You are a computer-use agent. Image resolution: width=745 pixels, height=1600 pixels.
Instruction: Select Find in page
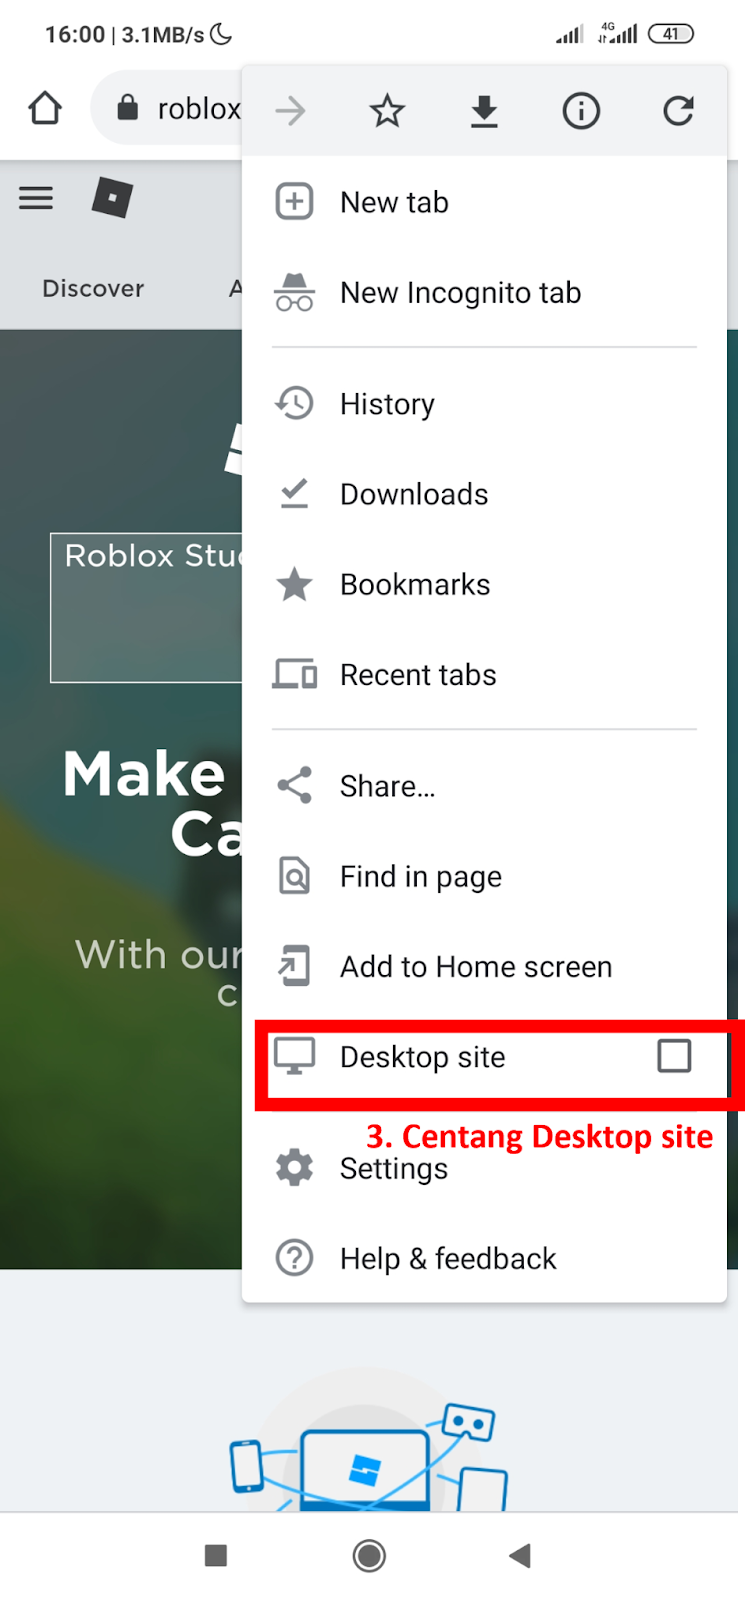pos(420,877)
